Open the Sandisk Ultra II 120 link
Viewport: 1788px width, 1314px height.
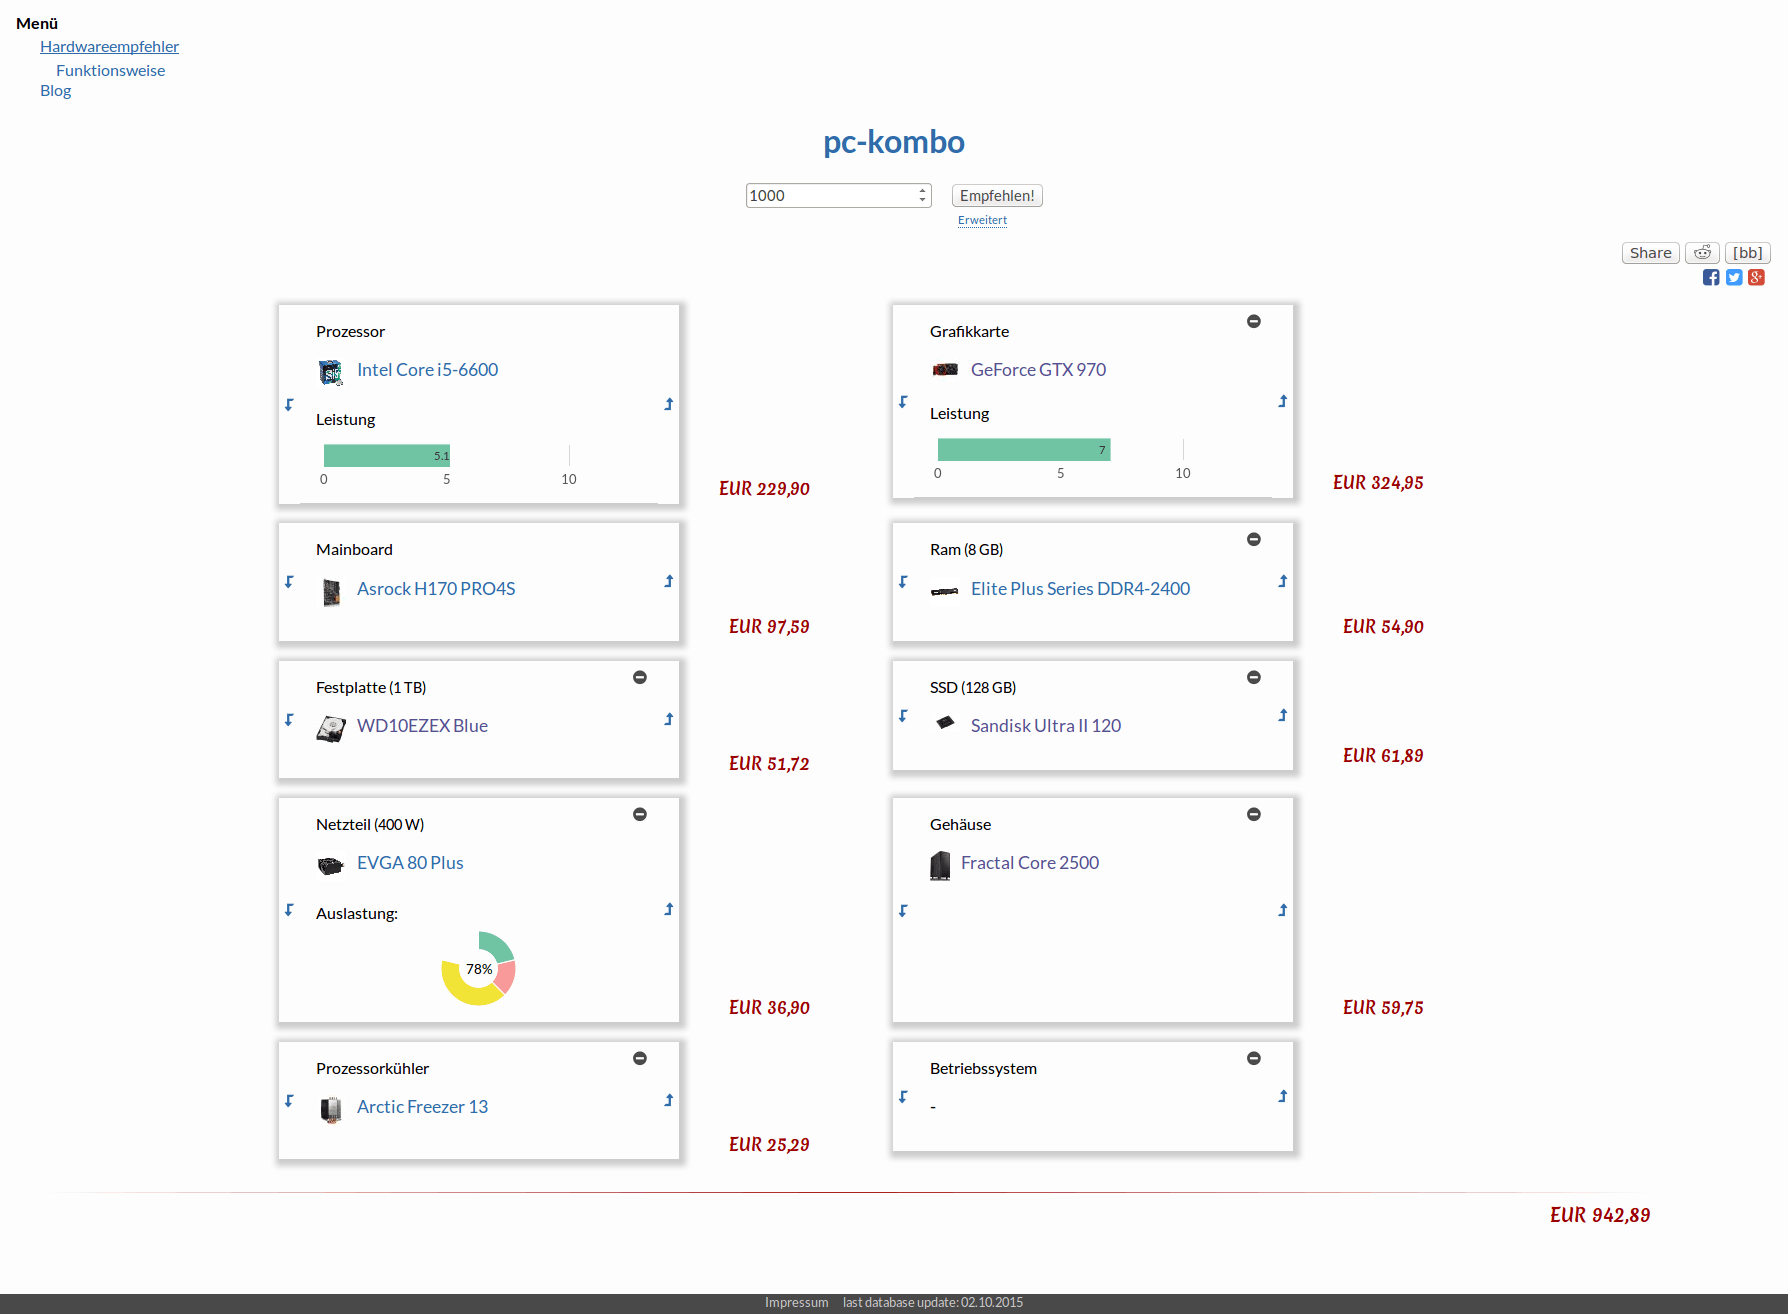pos(1045,726)
